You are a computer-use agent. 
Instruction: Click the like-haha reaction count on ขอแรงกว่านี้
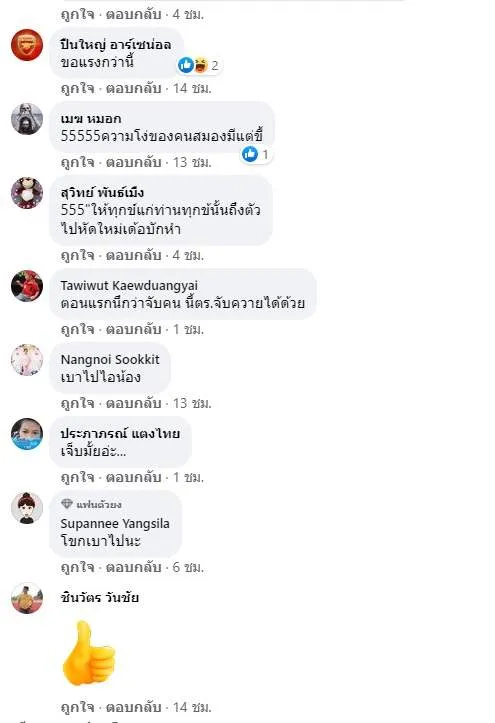(199, 65)
